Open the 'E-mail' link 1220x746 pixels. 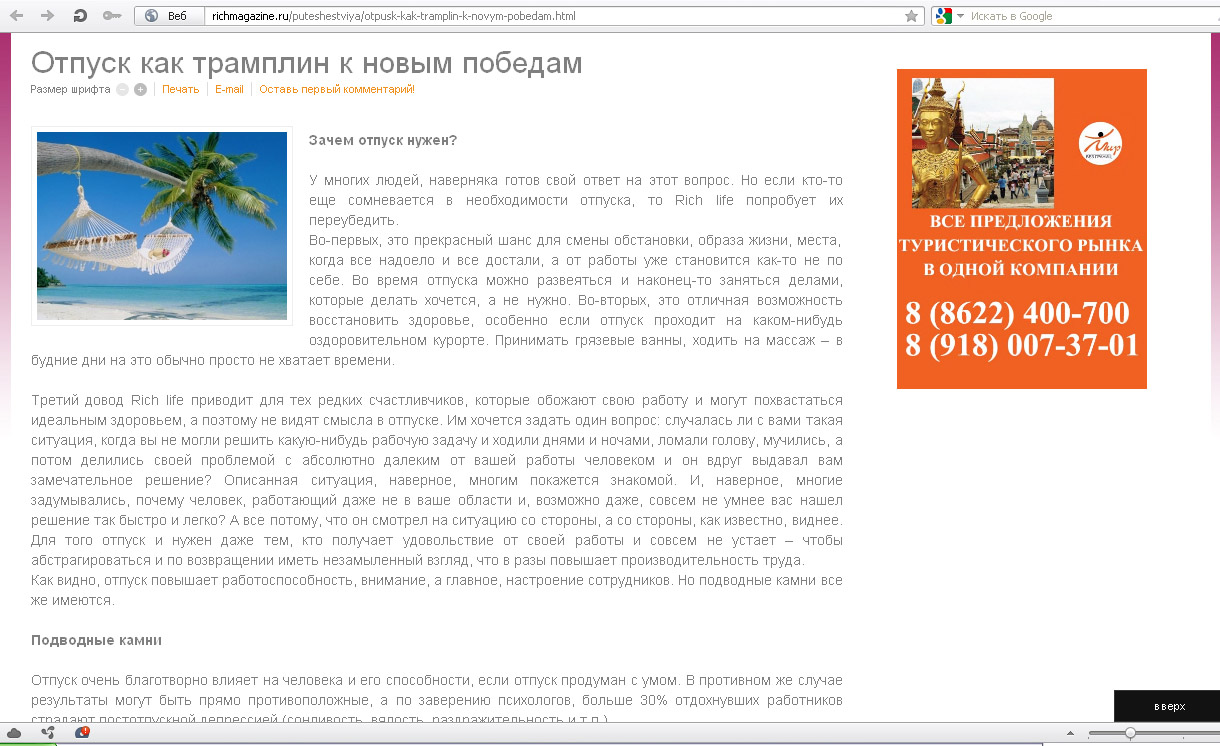pyautogui.click(x=229, y=89)
